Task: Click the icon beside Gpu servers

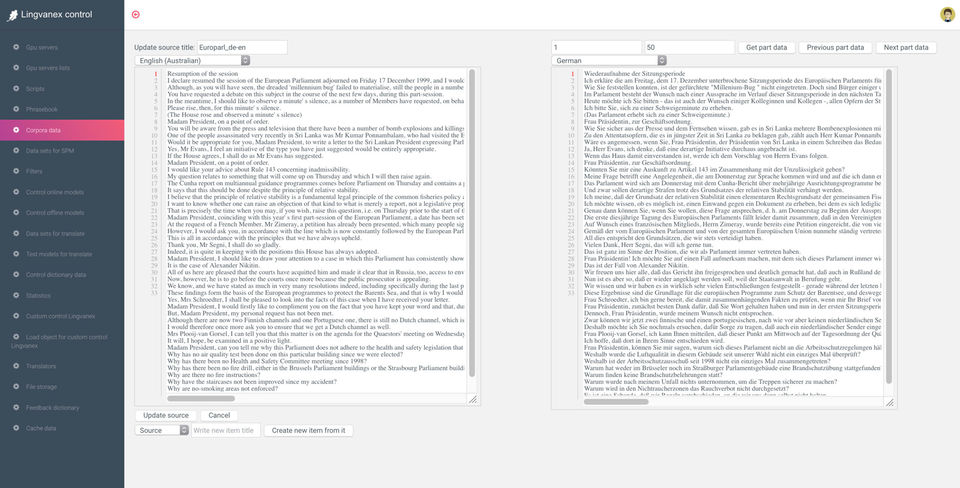Action: click(16, 47)
